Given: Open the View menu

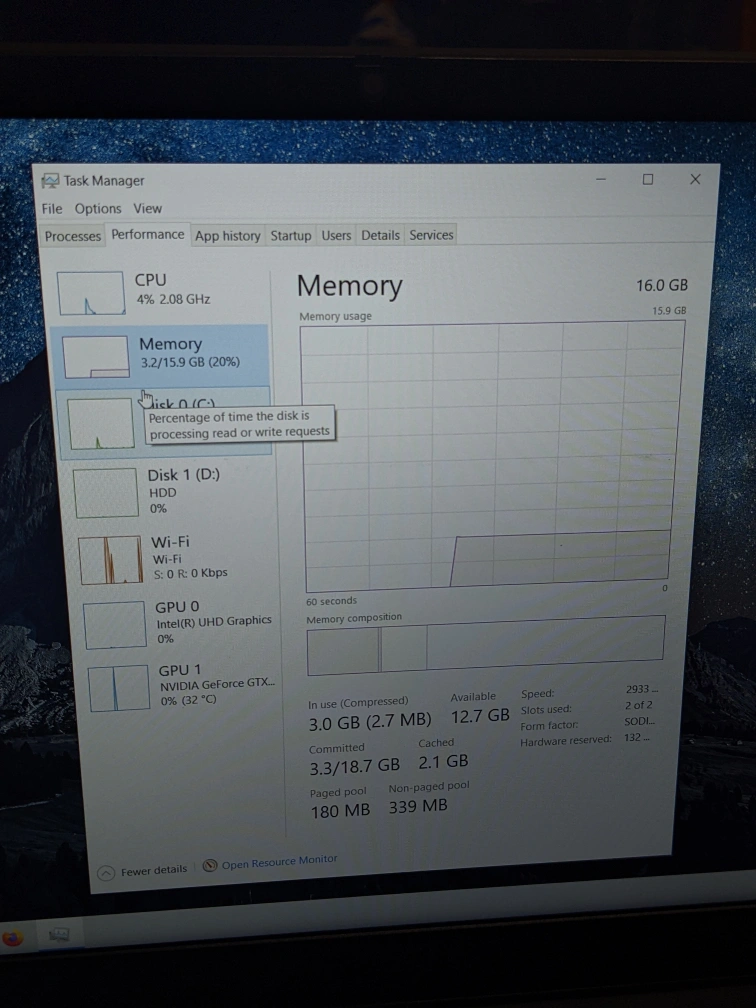Looking at the screenshot, I should 148,208.
